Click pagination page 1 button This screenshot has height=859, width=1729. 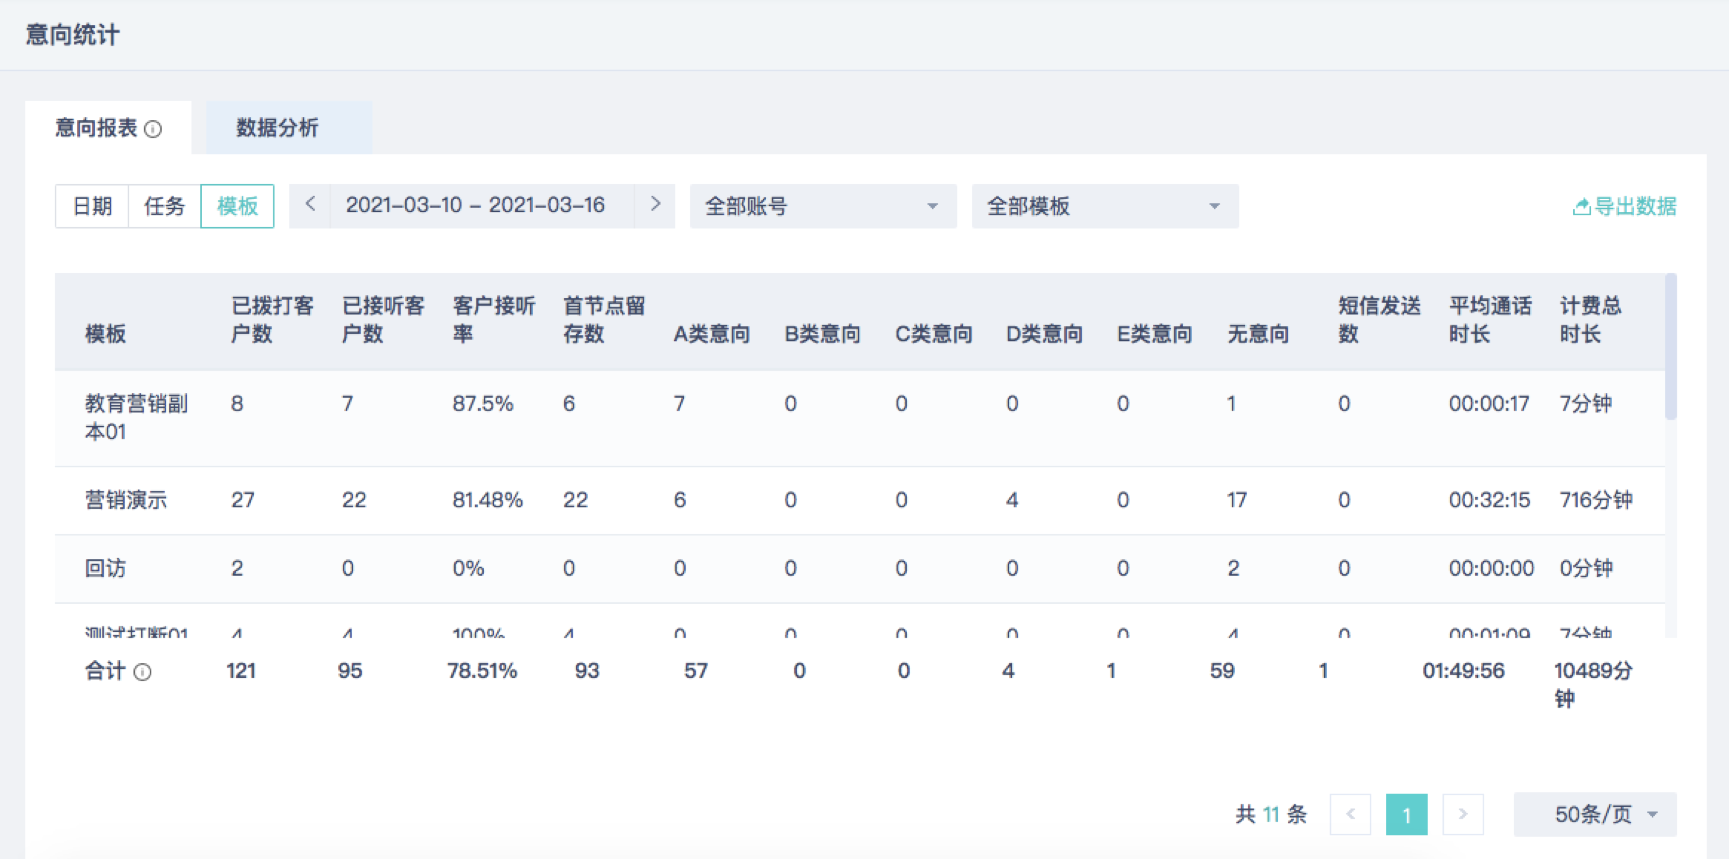[1406, 814]
